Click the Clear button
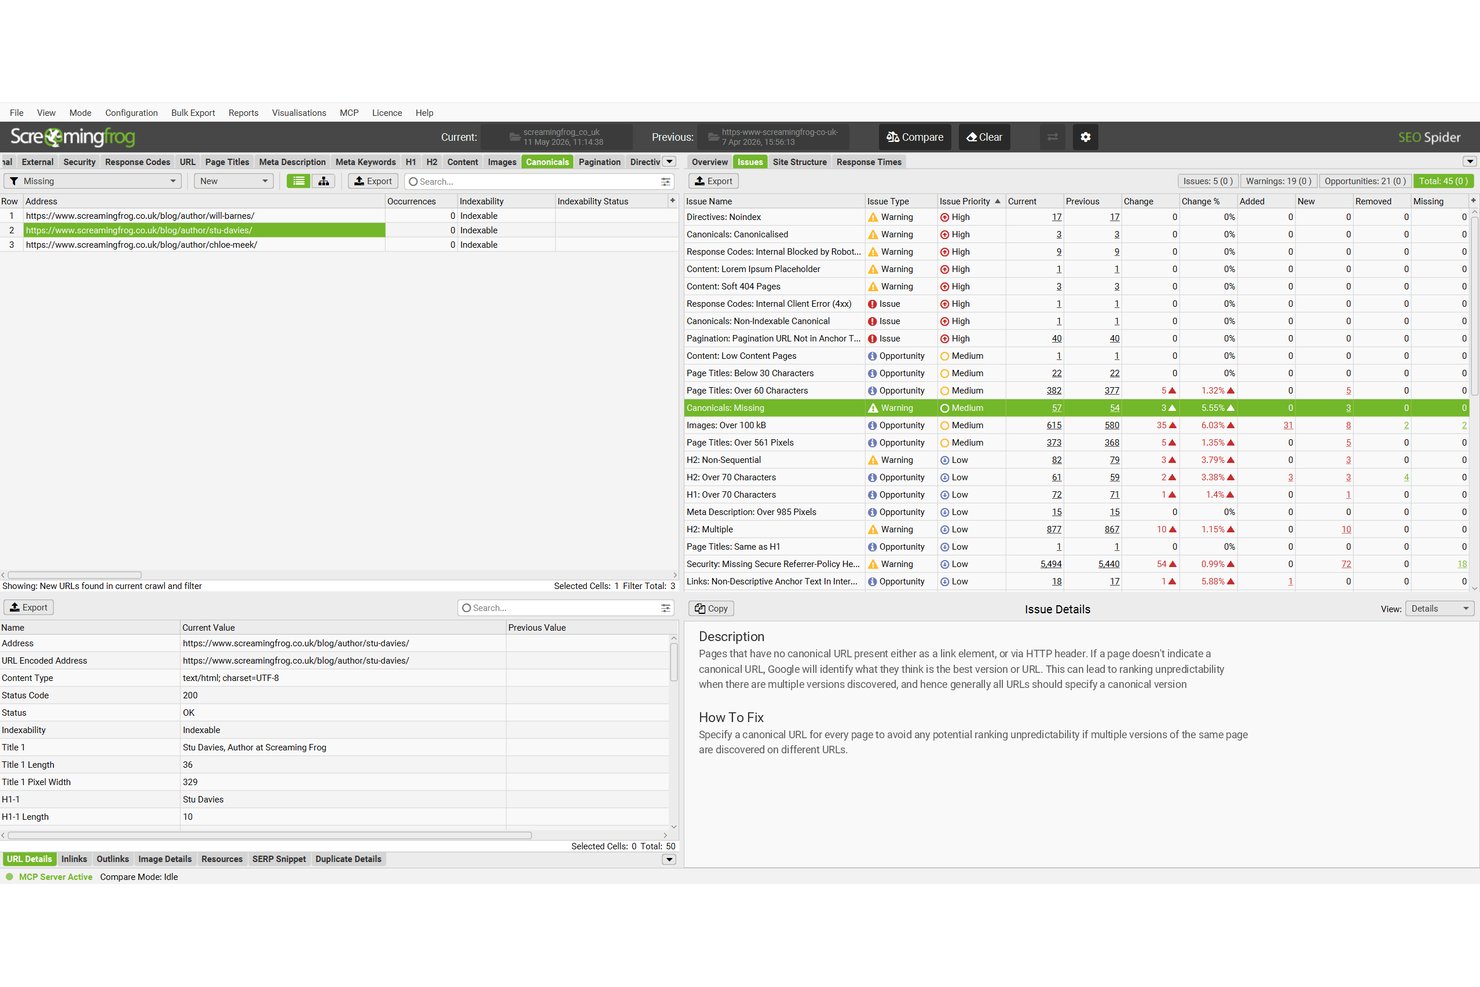The image size is (1480, 987). (984, 137)
